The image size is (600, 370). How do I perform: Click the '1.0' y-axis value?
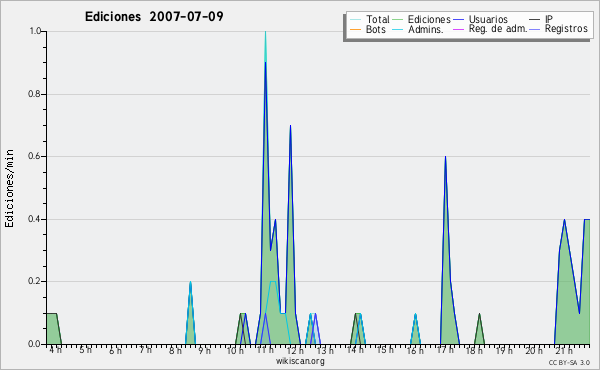point(35,31)
